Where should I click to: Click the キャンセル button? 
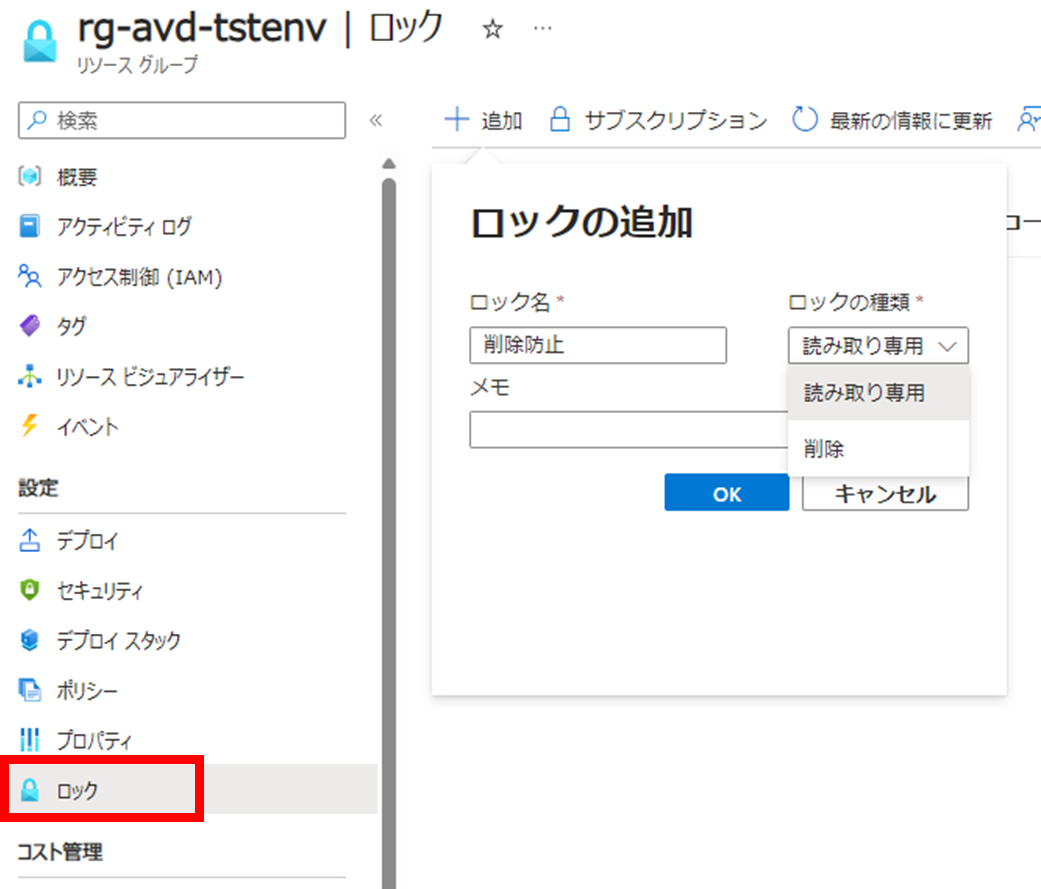click(885, 494)
